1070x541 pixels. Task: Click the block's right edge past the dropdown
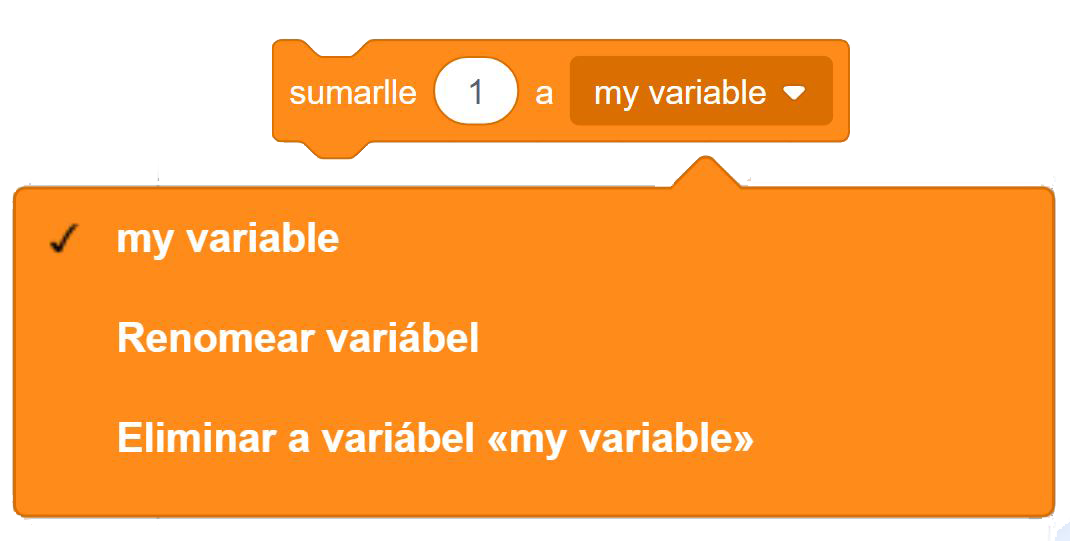841,92
